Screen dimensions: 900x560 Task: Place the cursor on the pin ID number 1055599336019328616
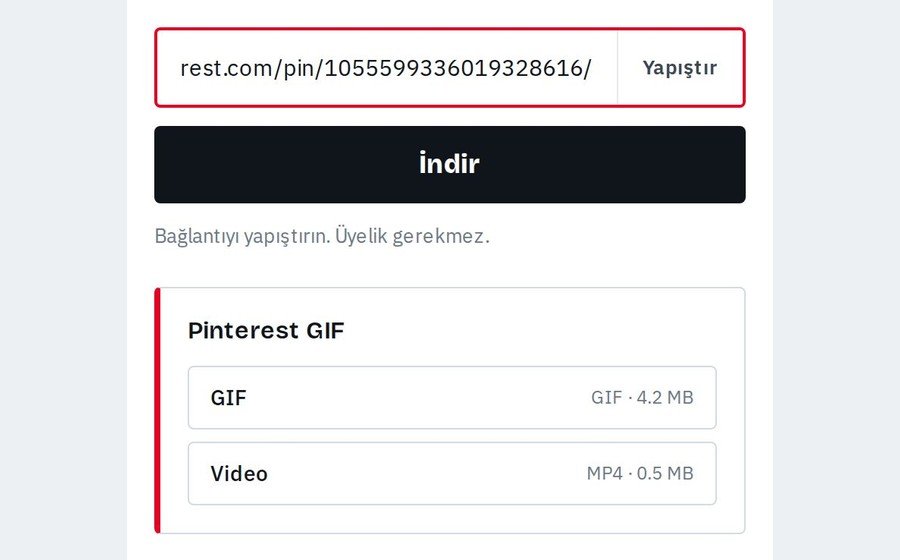pos(454,68)
